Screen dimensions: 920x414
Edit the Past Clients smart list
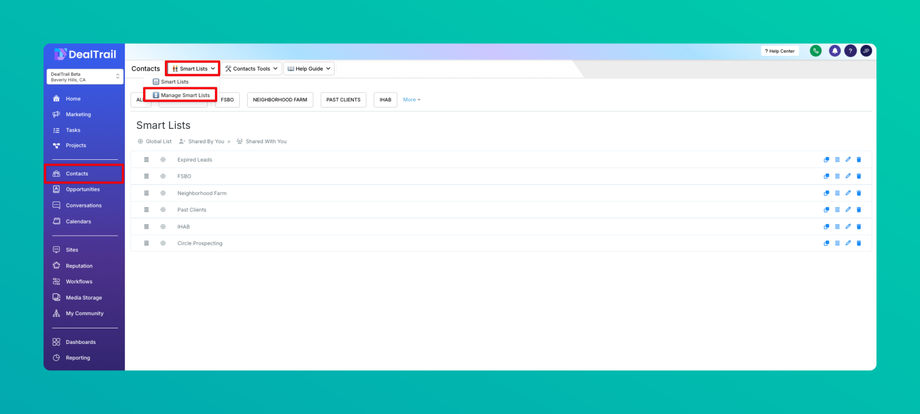click(848, 209)
